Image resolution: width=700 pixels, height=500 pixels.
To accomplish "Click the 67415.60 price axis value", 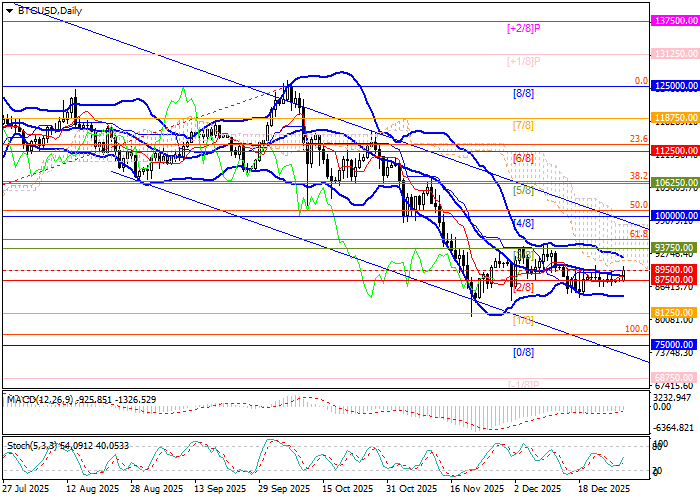I will (x=674, y=385).
